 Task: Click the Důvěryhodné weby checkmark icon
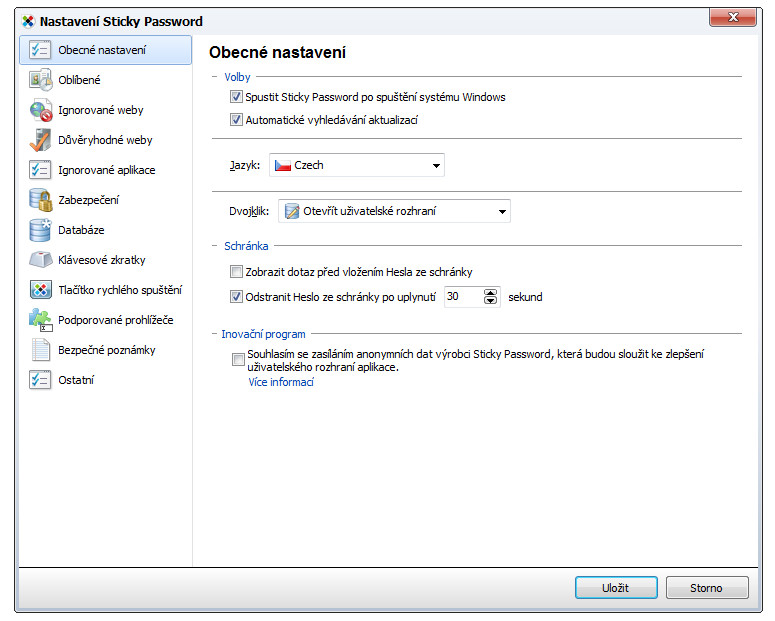pos(41,140)
